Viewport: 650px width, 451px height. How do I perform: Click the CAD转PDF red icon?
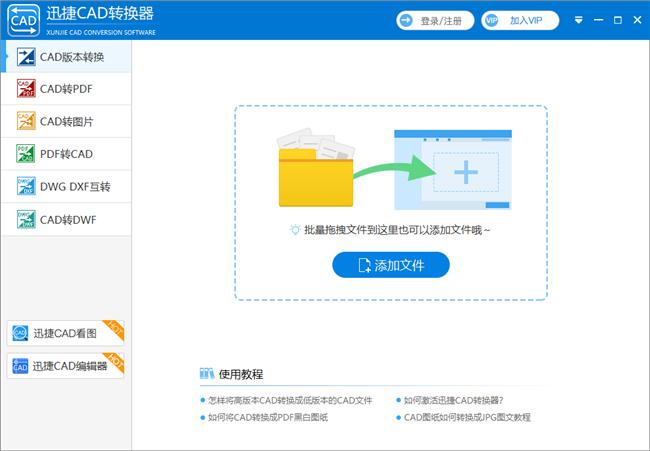tap(26, 88)
